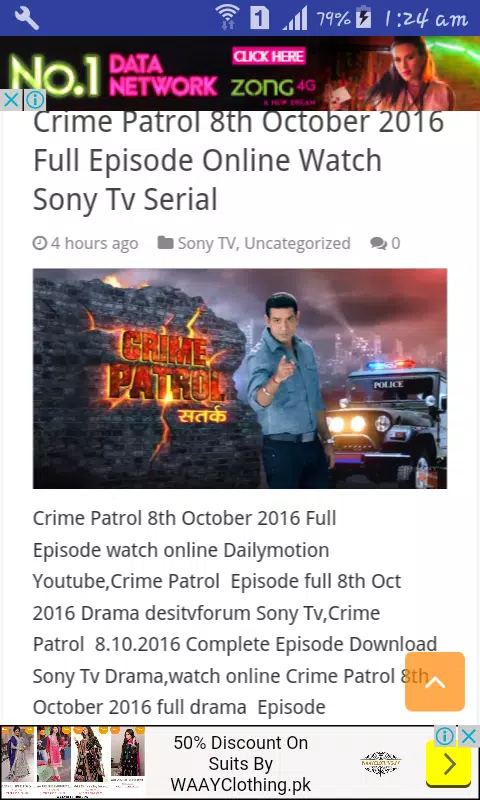Tap the WAAY Clothing logo in ad
This screenshot has width=480, height=800.
coord(381,763)
